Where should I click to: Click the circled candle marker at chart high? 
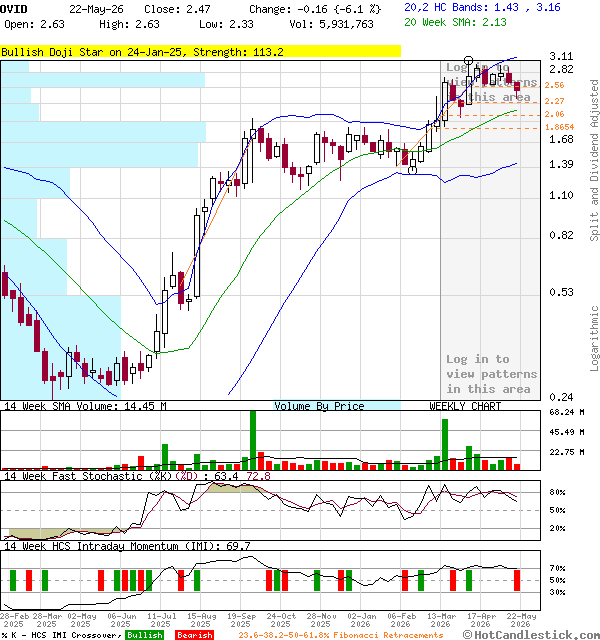pos(469,61)
